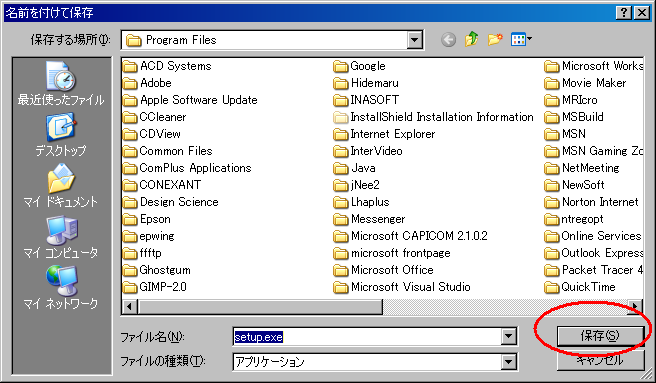Select the Microsoft Works folder
Viewport: 656px width, 383px height.
click(x=594, y=66)
